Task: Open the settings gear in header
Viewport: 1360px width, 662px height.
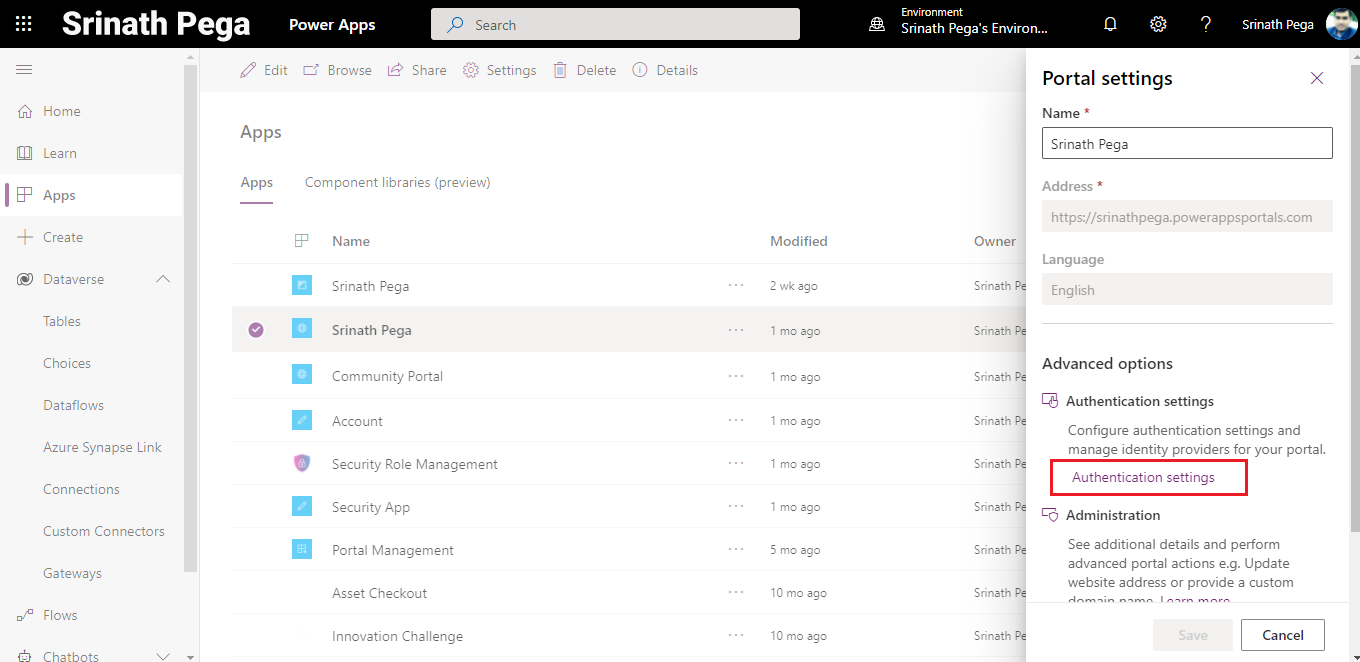Action: pos(1158,24)
